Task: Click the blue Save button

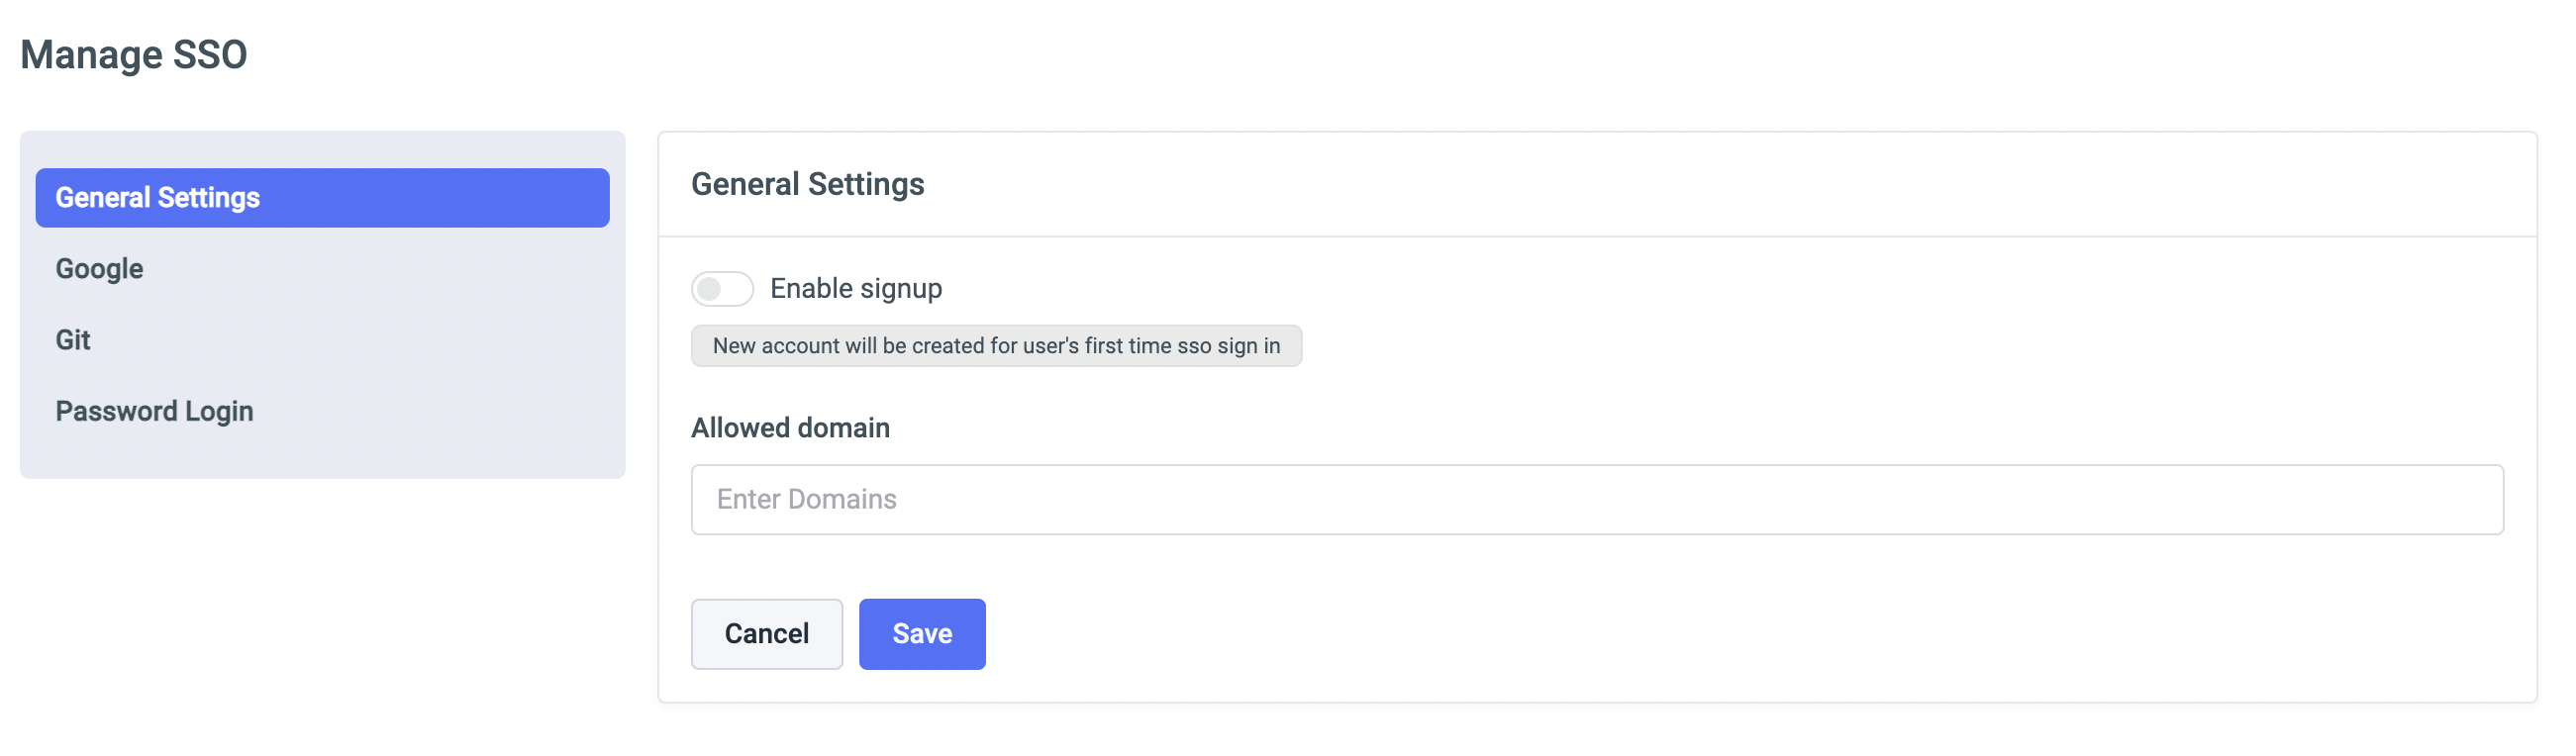Action: pyautogui.click(x=921, y=634)
